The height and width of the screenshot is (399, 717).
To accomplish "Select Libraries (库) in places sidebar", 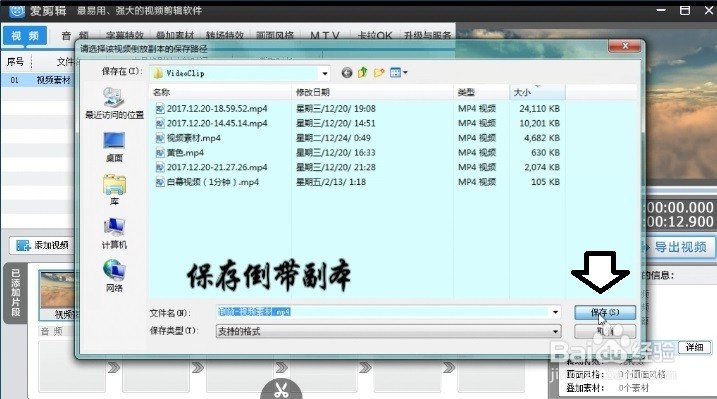I will pyautogui.click(x=114, y=190).
